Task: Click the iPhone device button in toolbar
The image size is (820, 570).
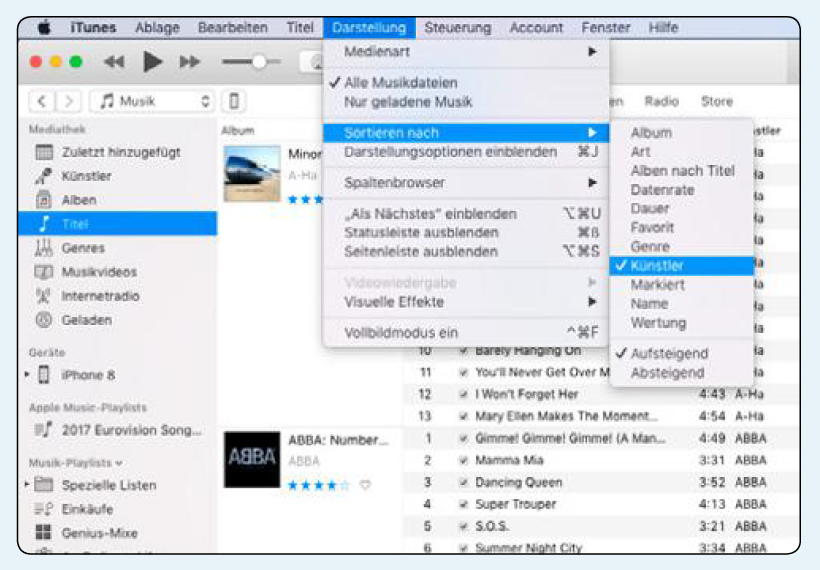Action: 234,101
